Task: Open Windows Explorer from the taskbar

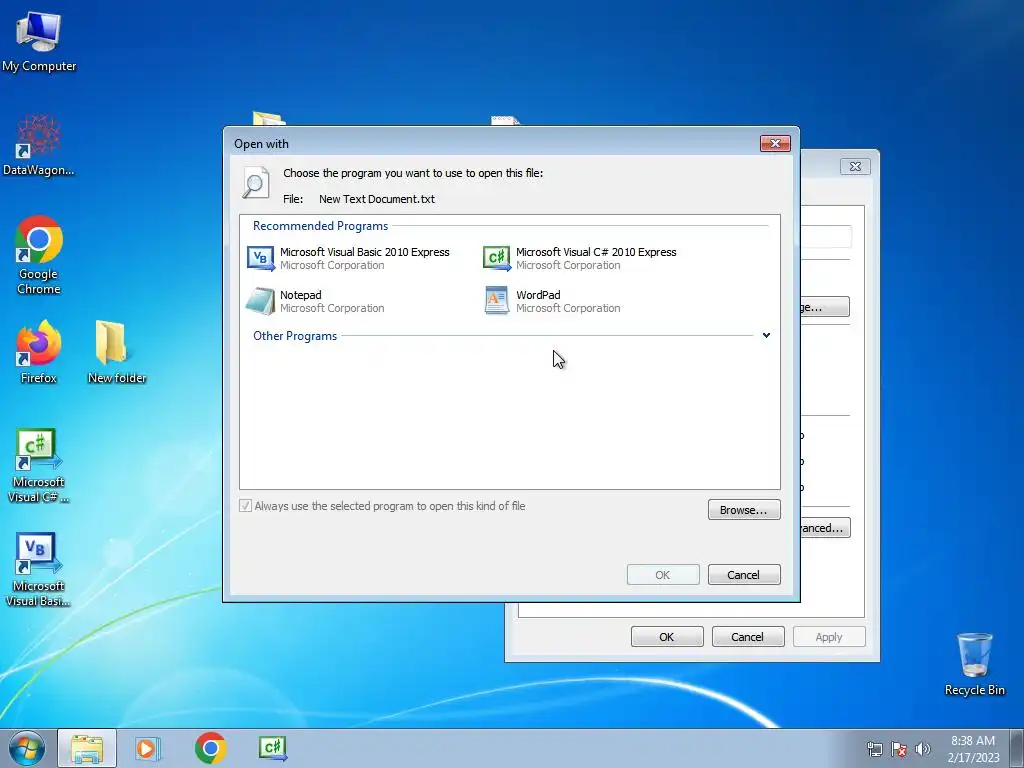Action: coord(87,748)
